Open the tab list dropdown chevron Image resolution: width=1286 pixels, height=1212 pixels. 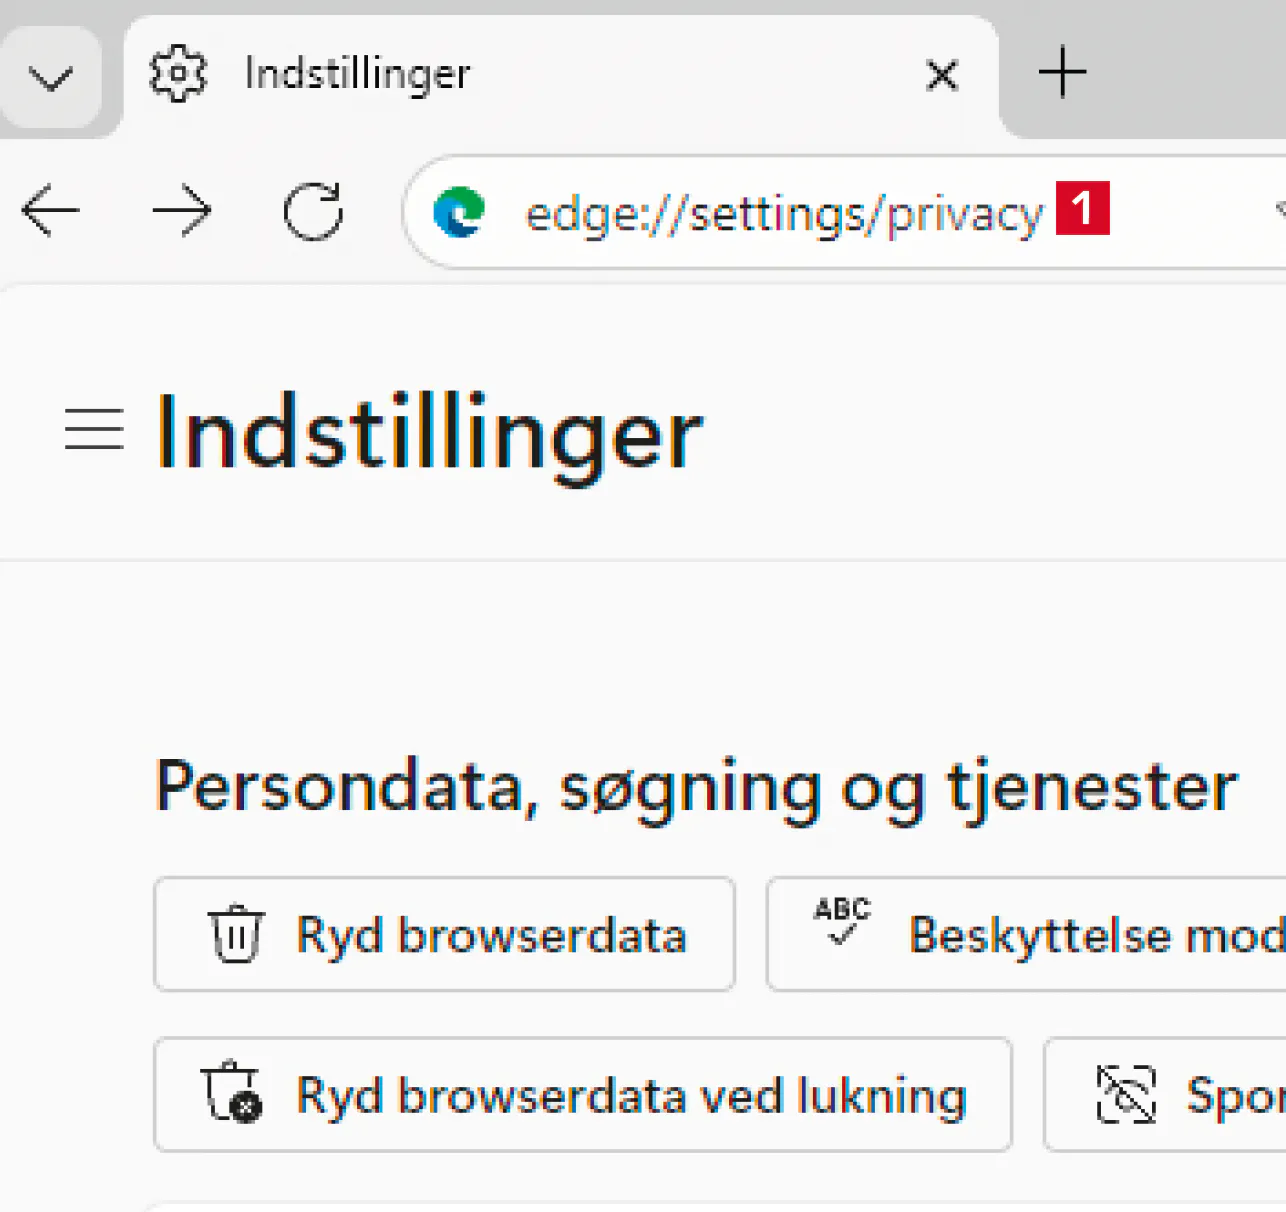click(50, 77)
